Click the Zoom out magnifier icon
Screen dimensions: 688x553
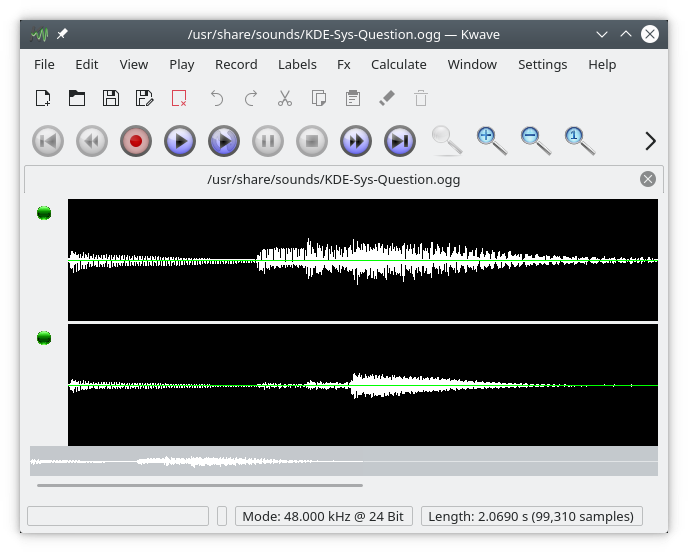(535, 141)
